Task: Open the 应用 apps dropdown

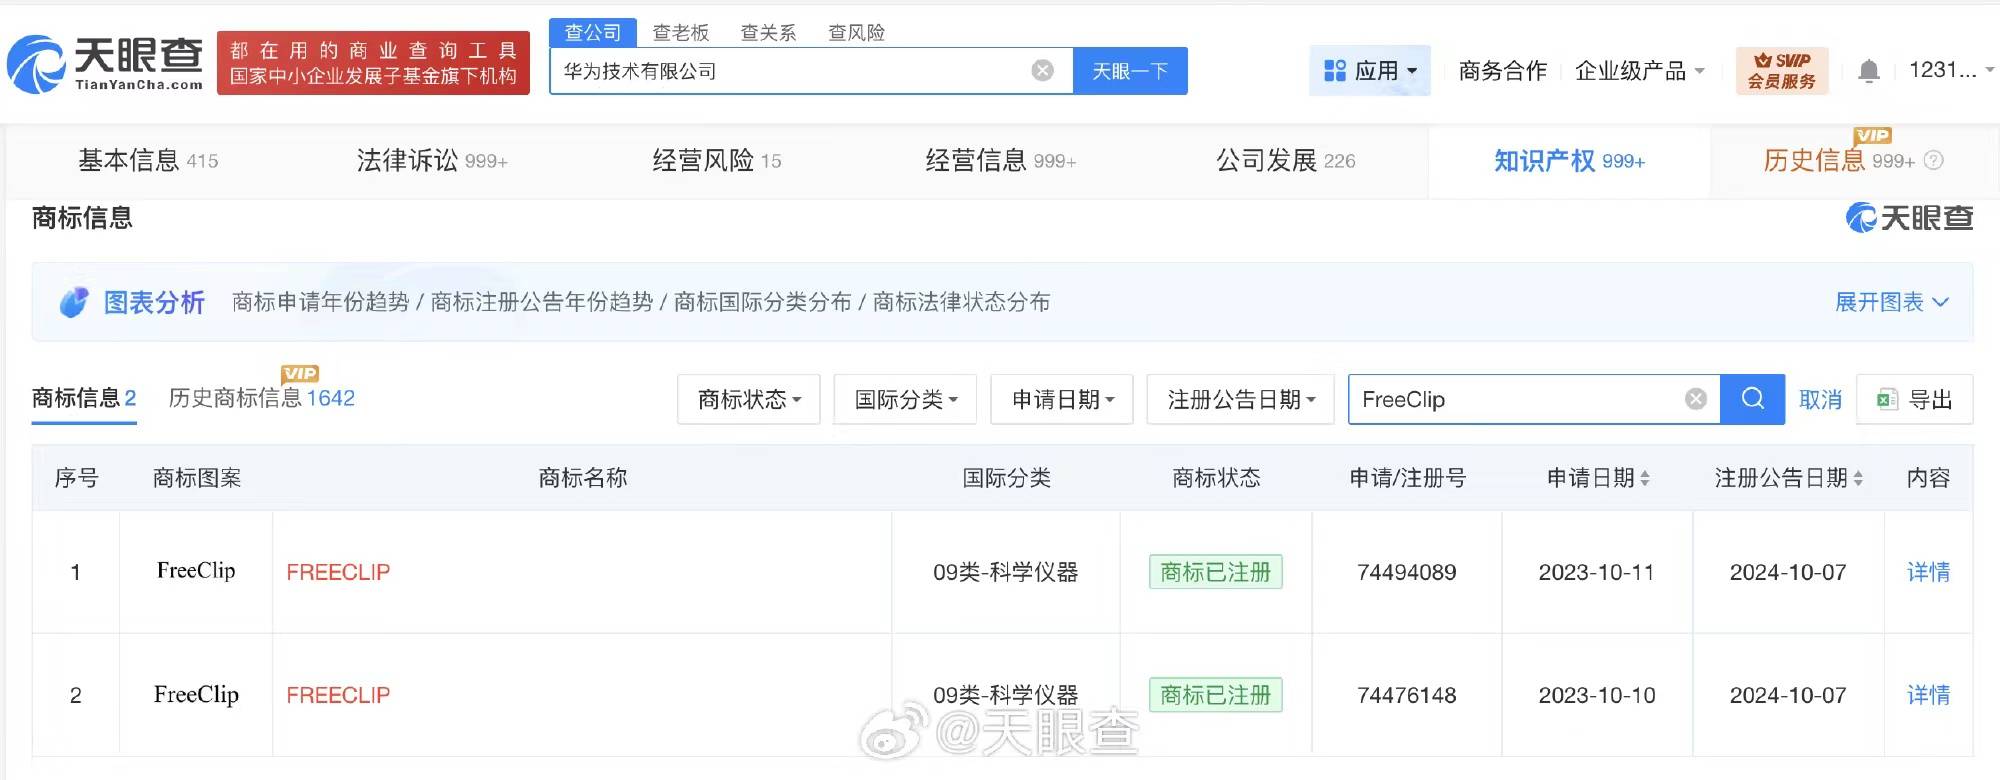Action: [x=1369, y=71]
